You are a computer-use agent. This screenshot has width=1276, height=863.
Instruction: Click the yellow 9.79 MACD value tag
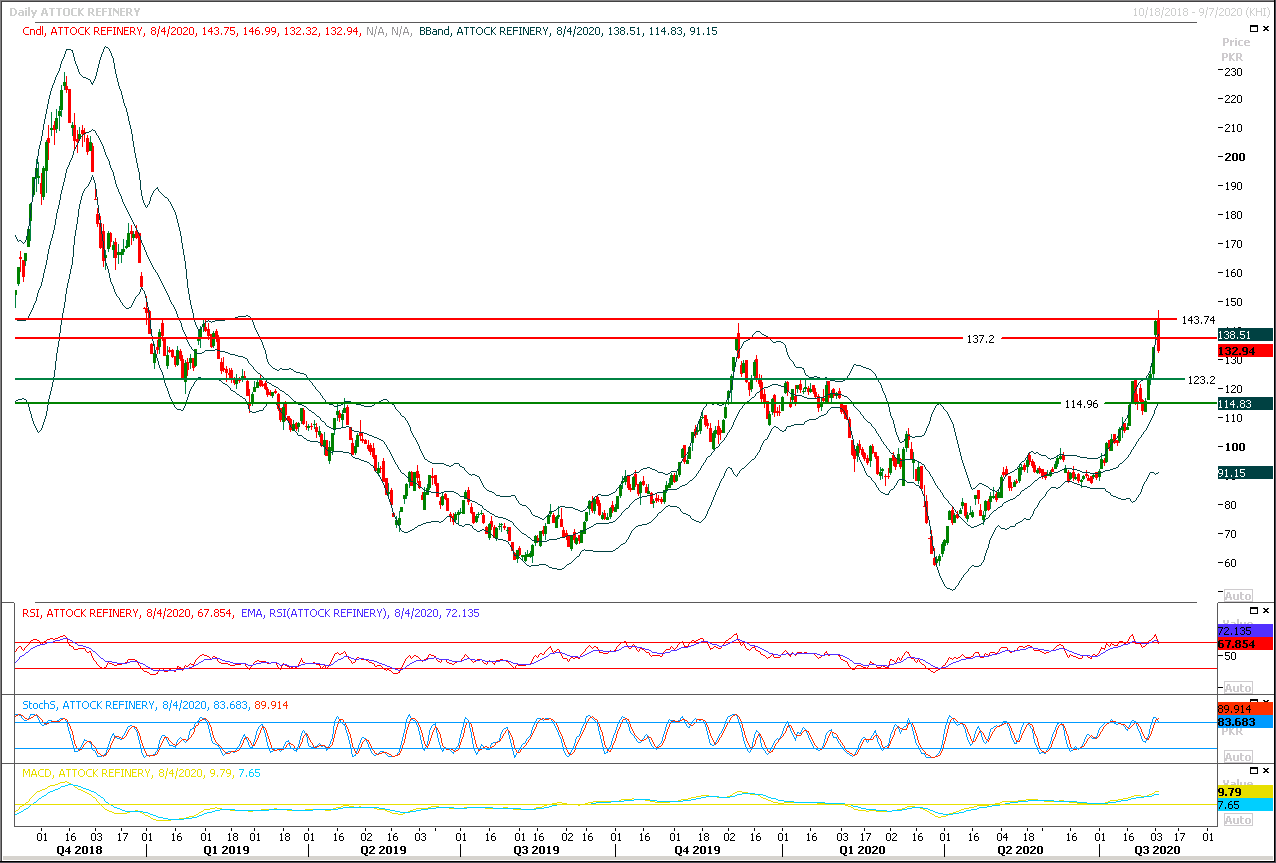pyautogui.click(x=1244, y=791)
